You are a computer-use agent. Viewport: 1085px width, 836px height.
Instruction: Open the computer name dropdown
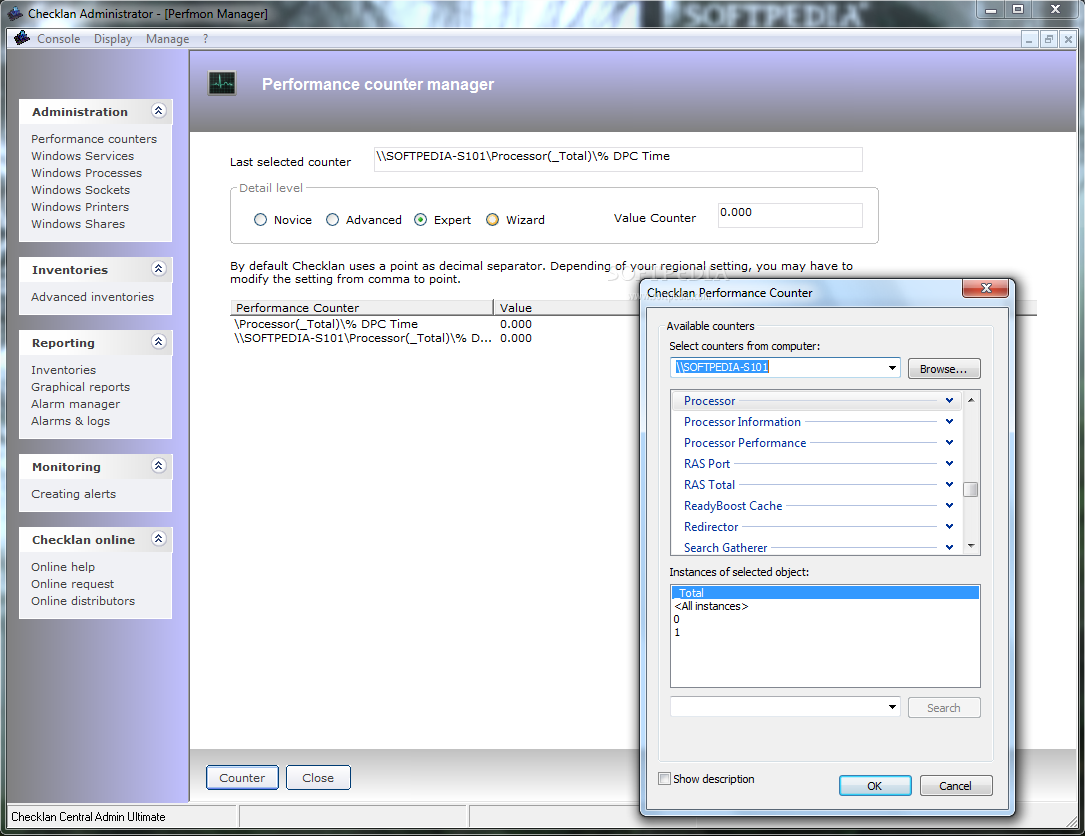pyautogui.click(x=892, y=367)
